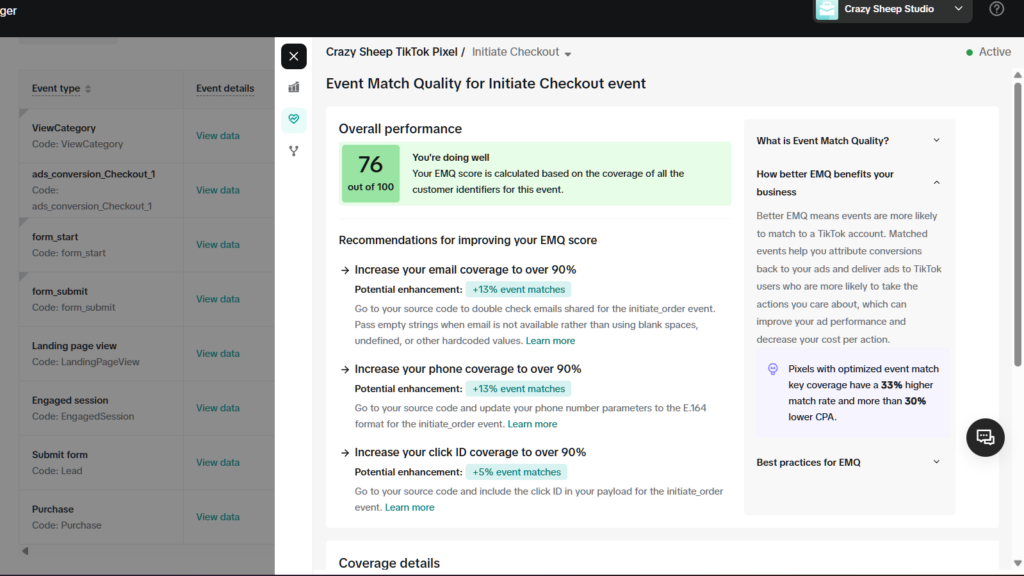
Task: Click the branch fork icon in sidebar
Action: point(293,151)
